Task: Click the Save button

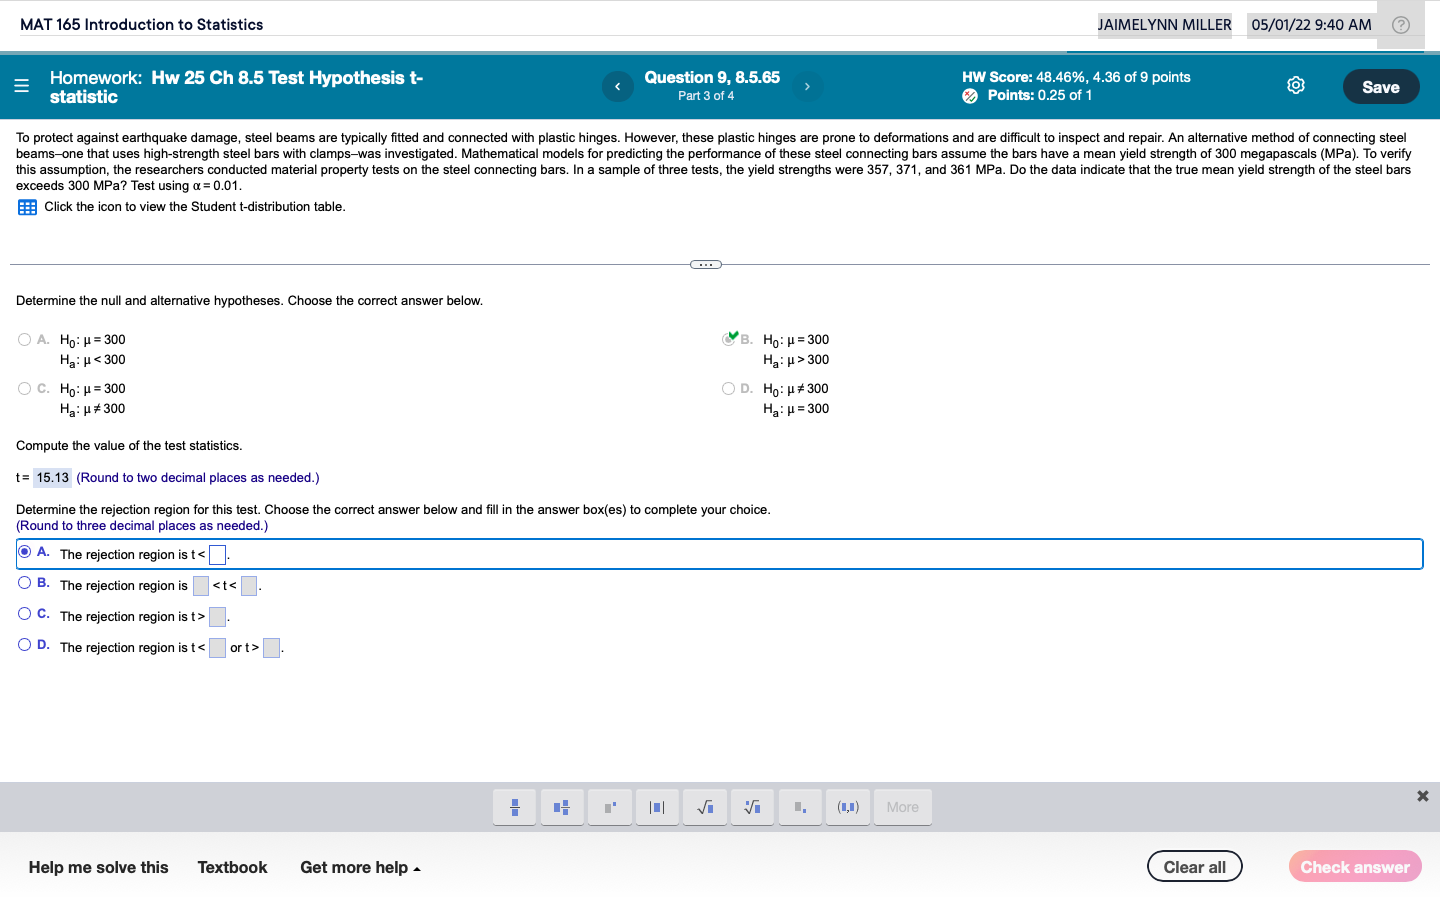Action: pos(1381,87)
